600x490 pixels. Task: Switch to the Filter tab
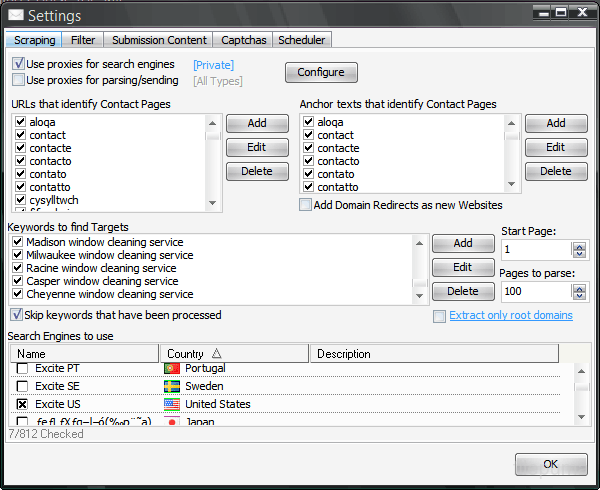click(82, 40)
